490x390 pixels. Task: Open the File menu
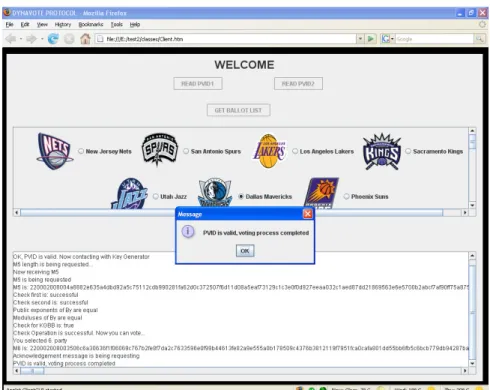(10, 24)
